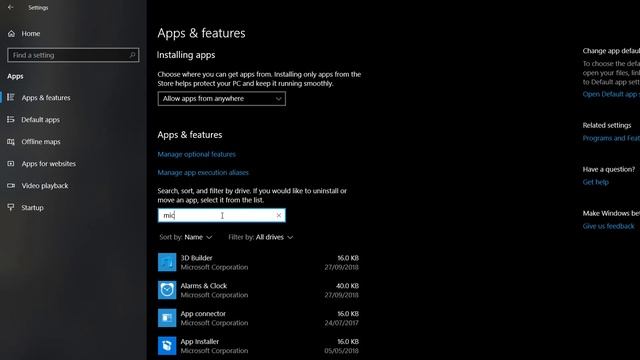Click the Home icon in sidebar
Image resolution: width=640 pixels, height=360 pixels.
(11, 33)
